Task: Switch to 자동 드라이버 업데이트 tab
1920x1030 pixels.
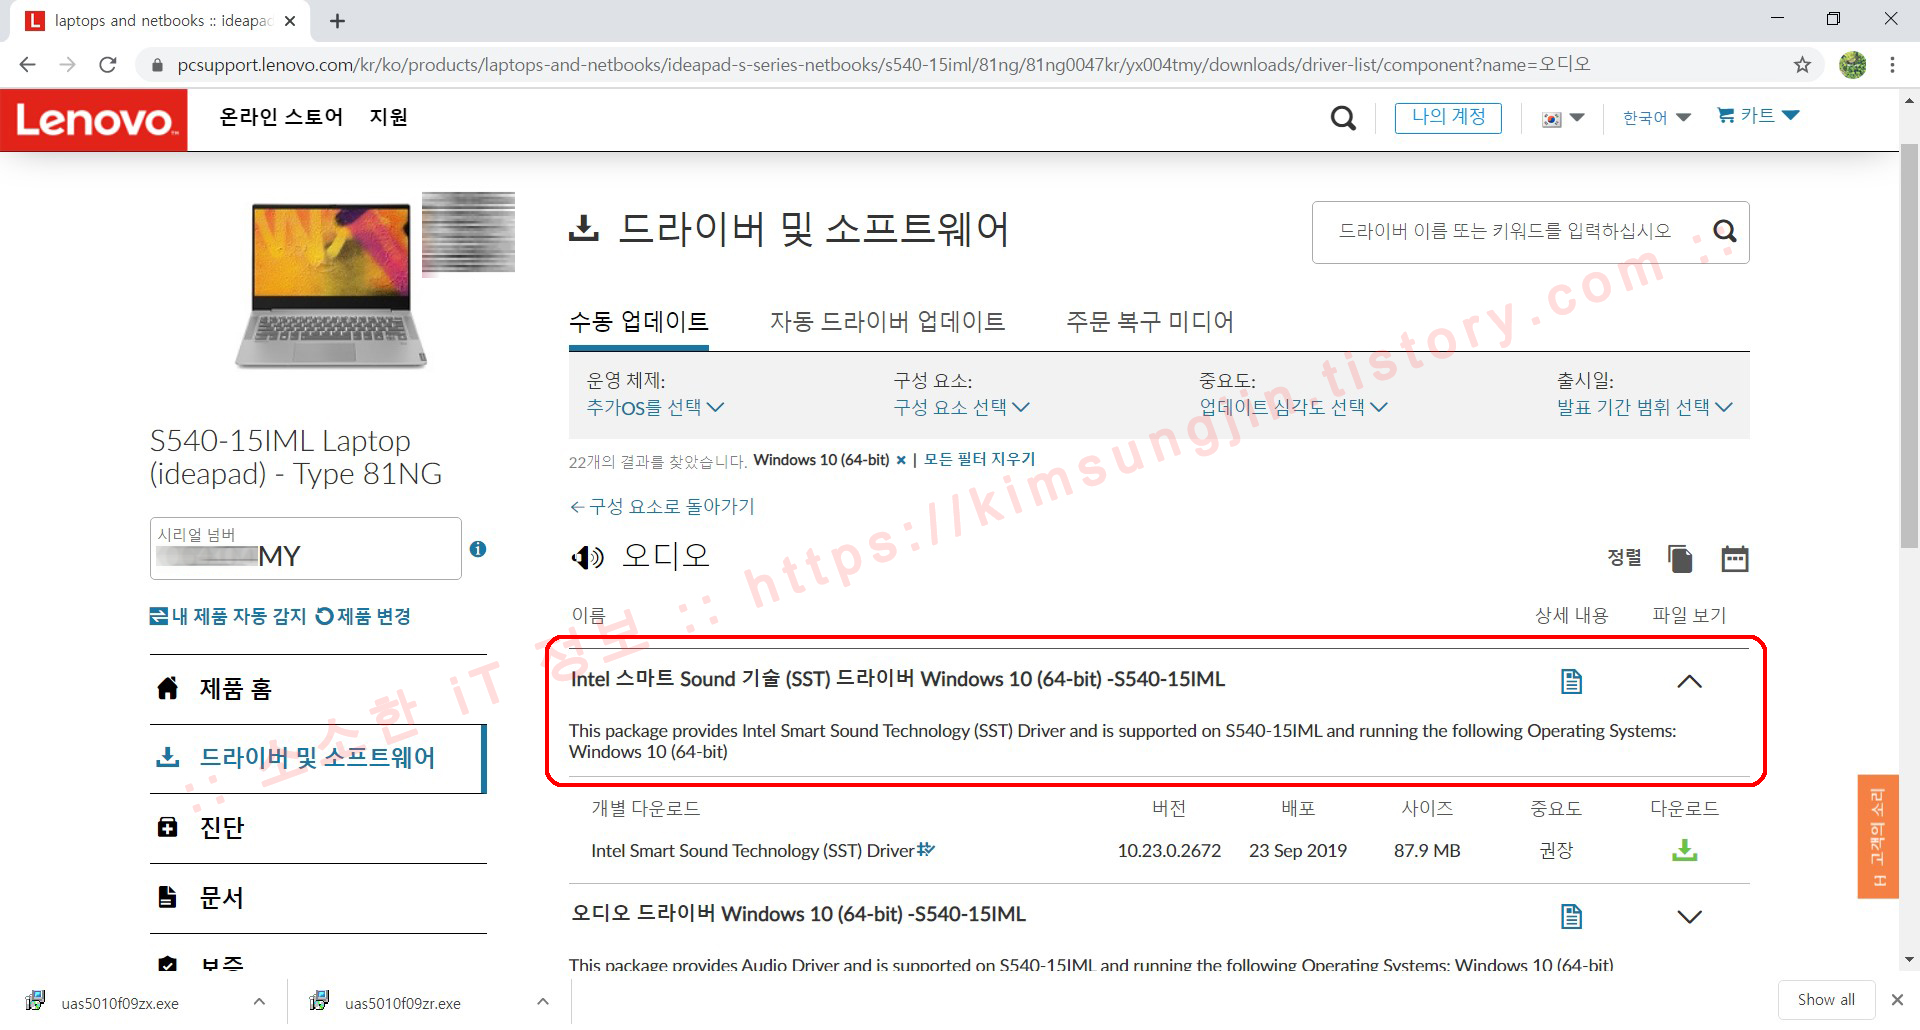Action: tap(887, 321)
